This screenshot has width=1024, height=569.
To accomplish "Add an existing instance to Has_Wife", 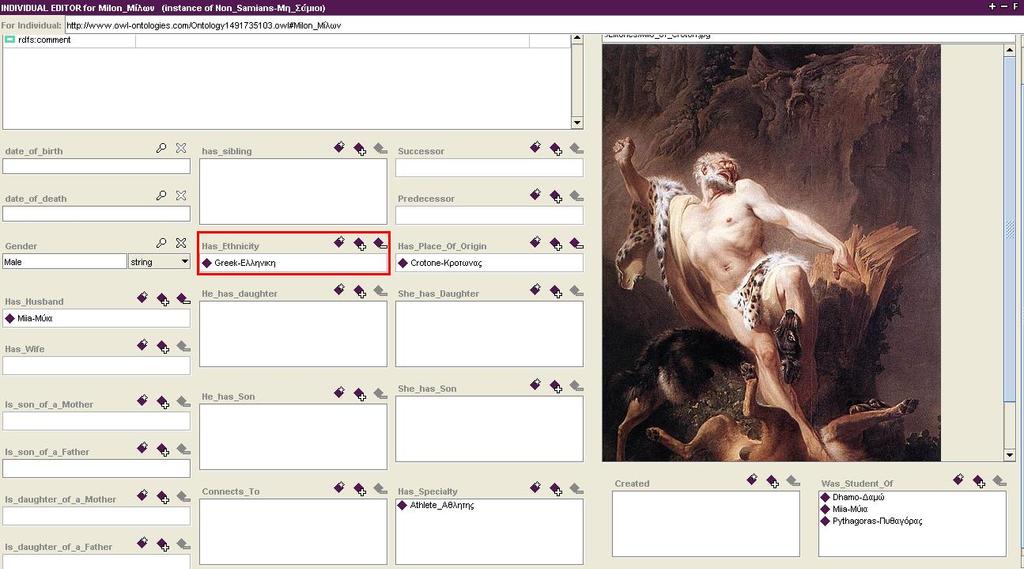I will 163,347.
